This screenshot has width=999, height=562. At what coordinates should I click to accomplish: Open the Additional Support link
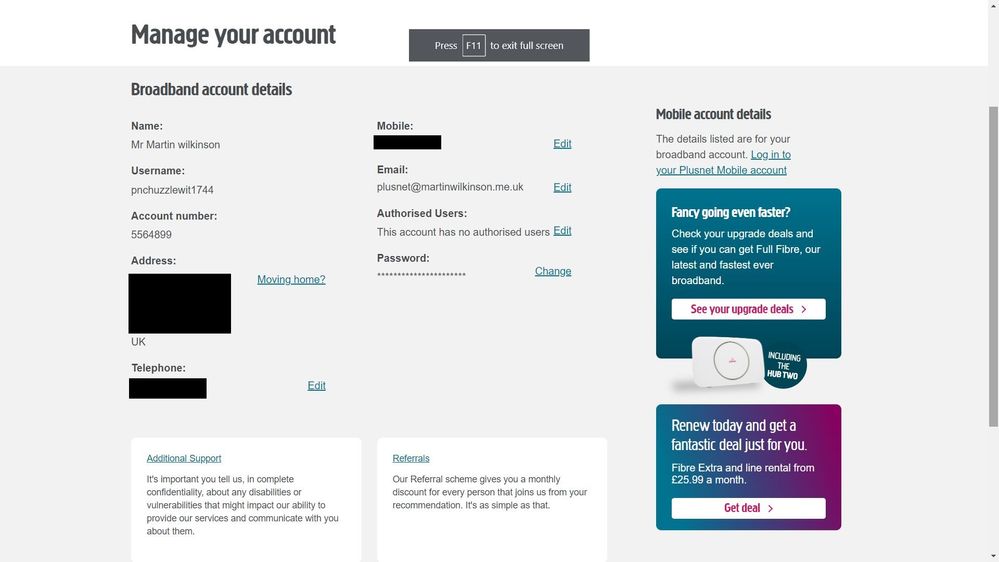[184, 458]
